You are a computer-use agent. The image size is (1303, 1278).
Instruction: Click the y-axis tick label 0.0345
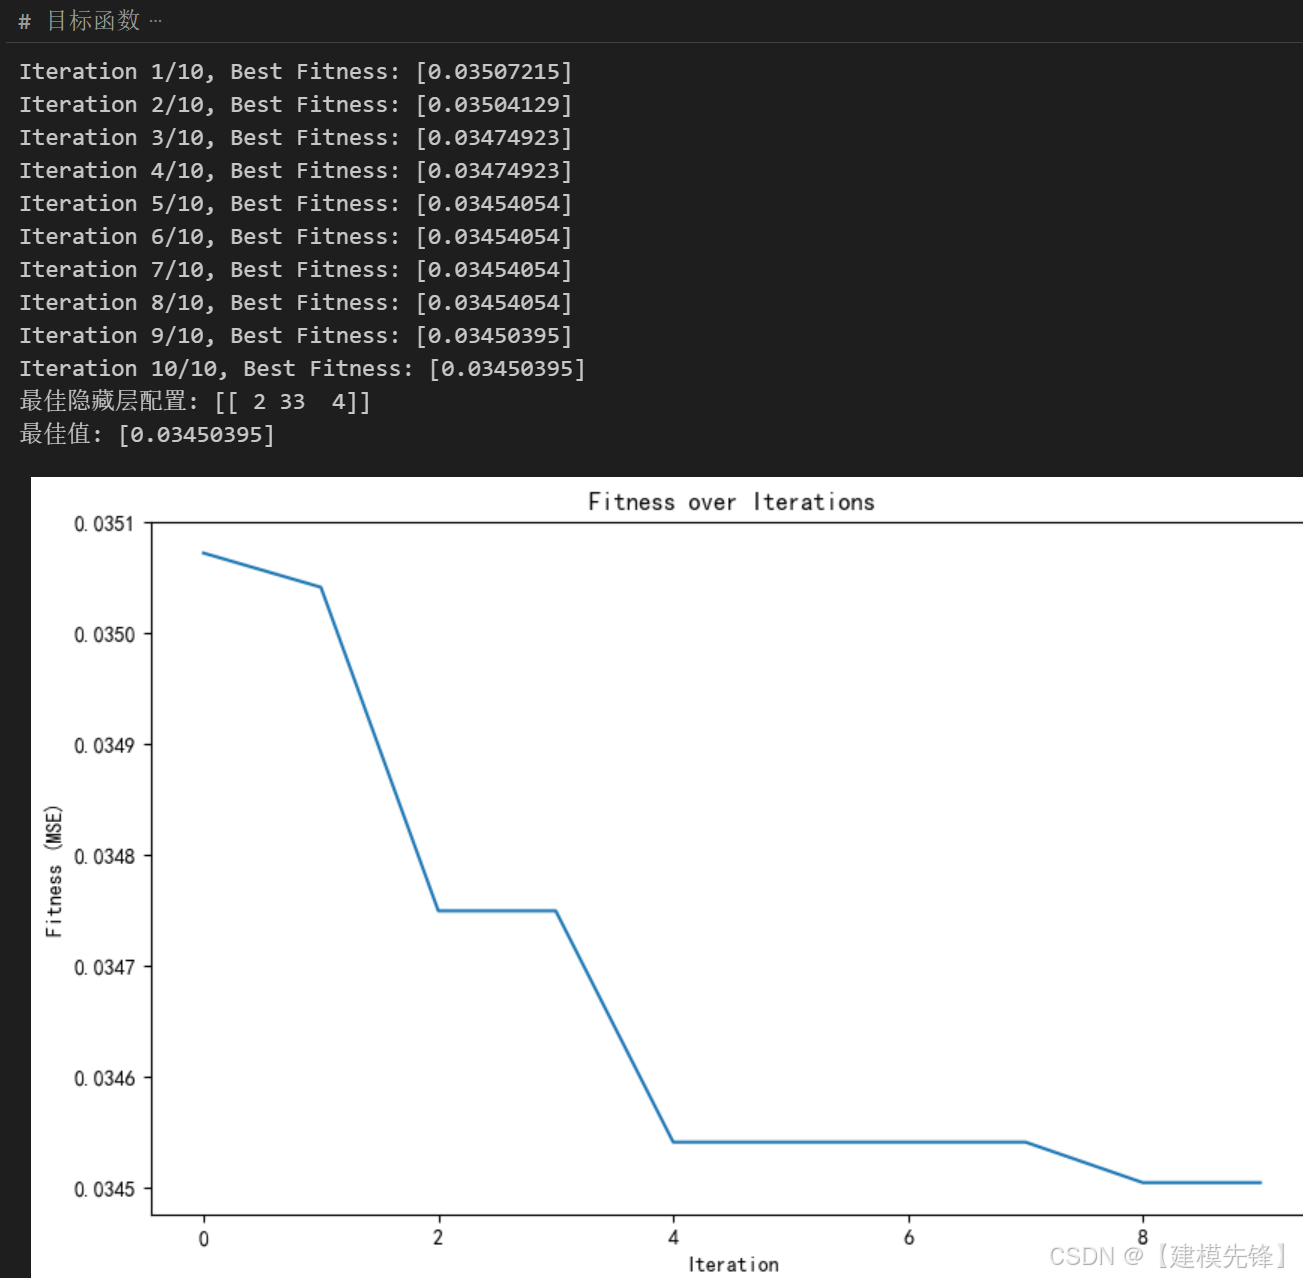pos(104,1190)
